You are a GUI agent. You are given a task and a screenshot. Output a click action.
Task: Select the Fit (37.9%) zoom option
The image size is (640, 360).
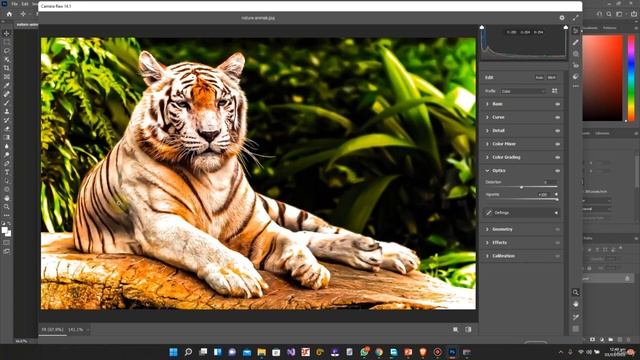tap(52, 329)
